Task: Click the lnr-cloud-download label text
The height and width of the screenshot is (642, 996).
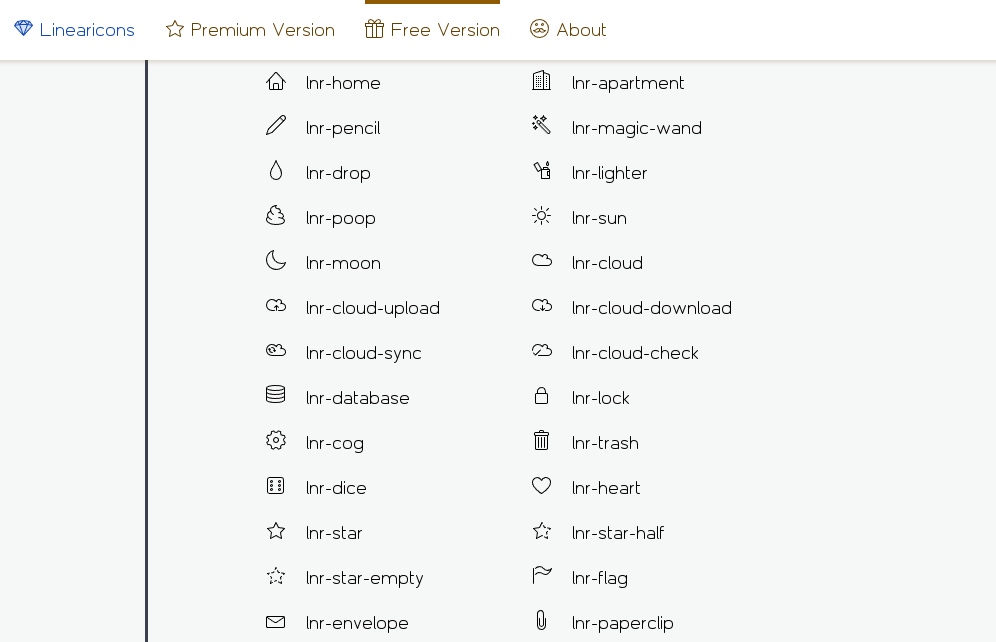Action: pos(652,309)
